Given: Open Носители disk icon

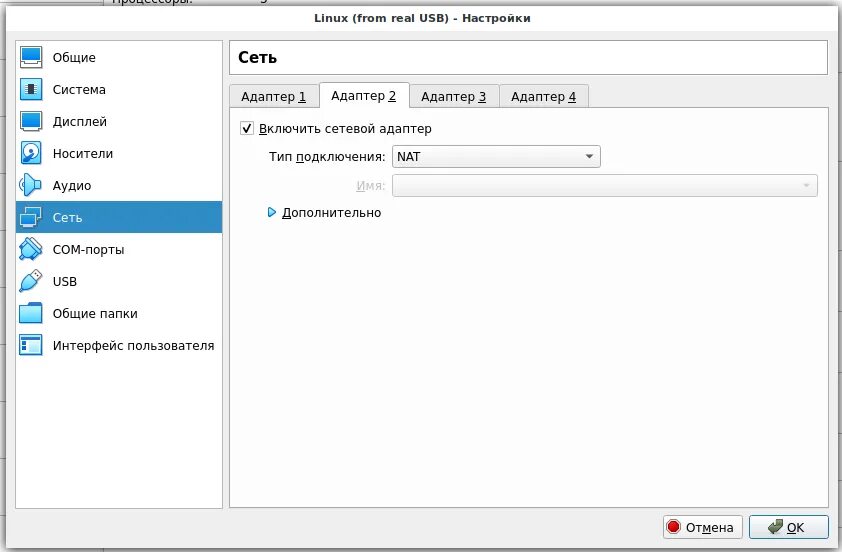Looking at the screenshot, I should click(x=31, y=153).
